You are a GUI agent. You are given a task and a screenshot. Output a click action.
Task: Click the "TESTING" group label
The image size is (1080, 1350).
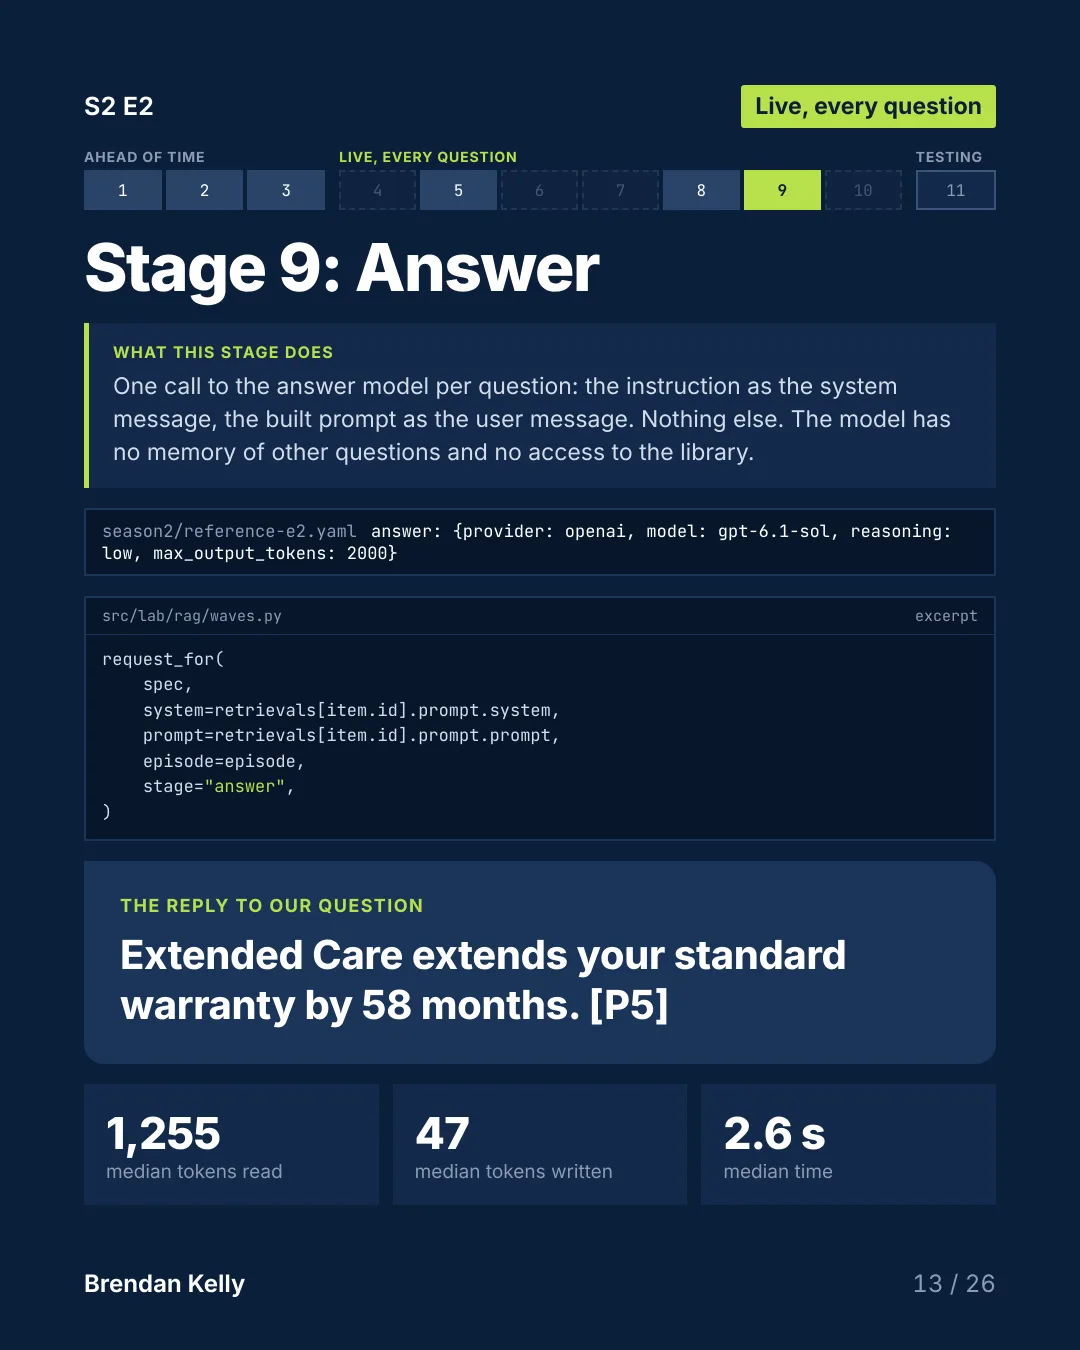949,157
